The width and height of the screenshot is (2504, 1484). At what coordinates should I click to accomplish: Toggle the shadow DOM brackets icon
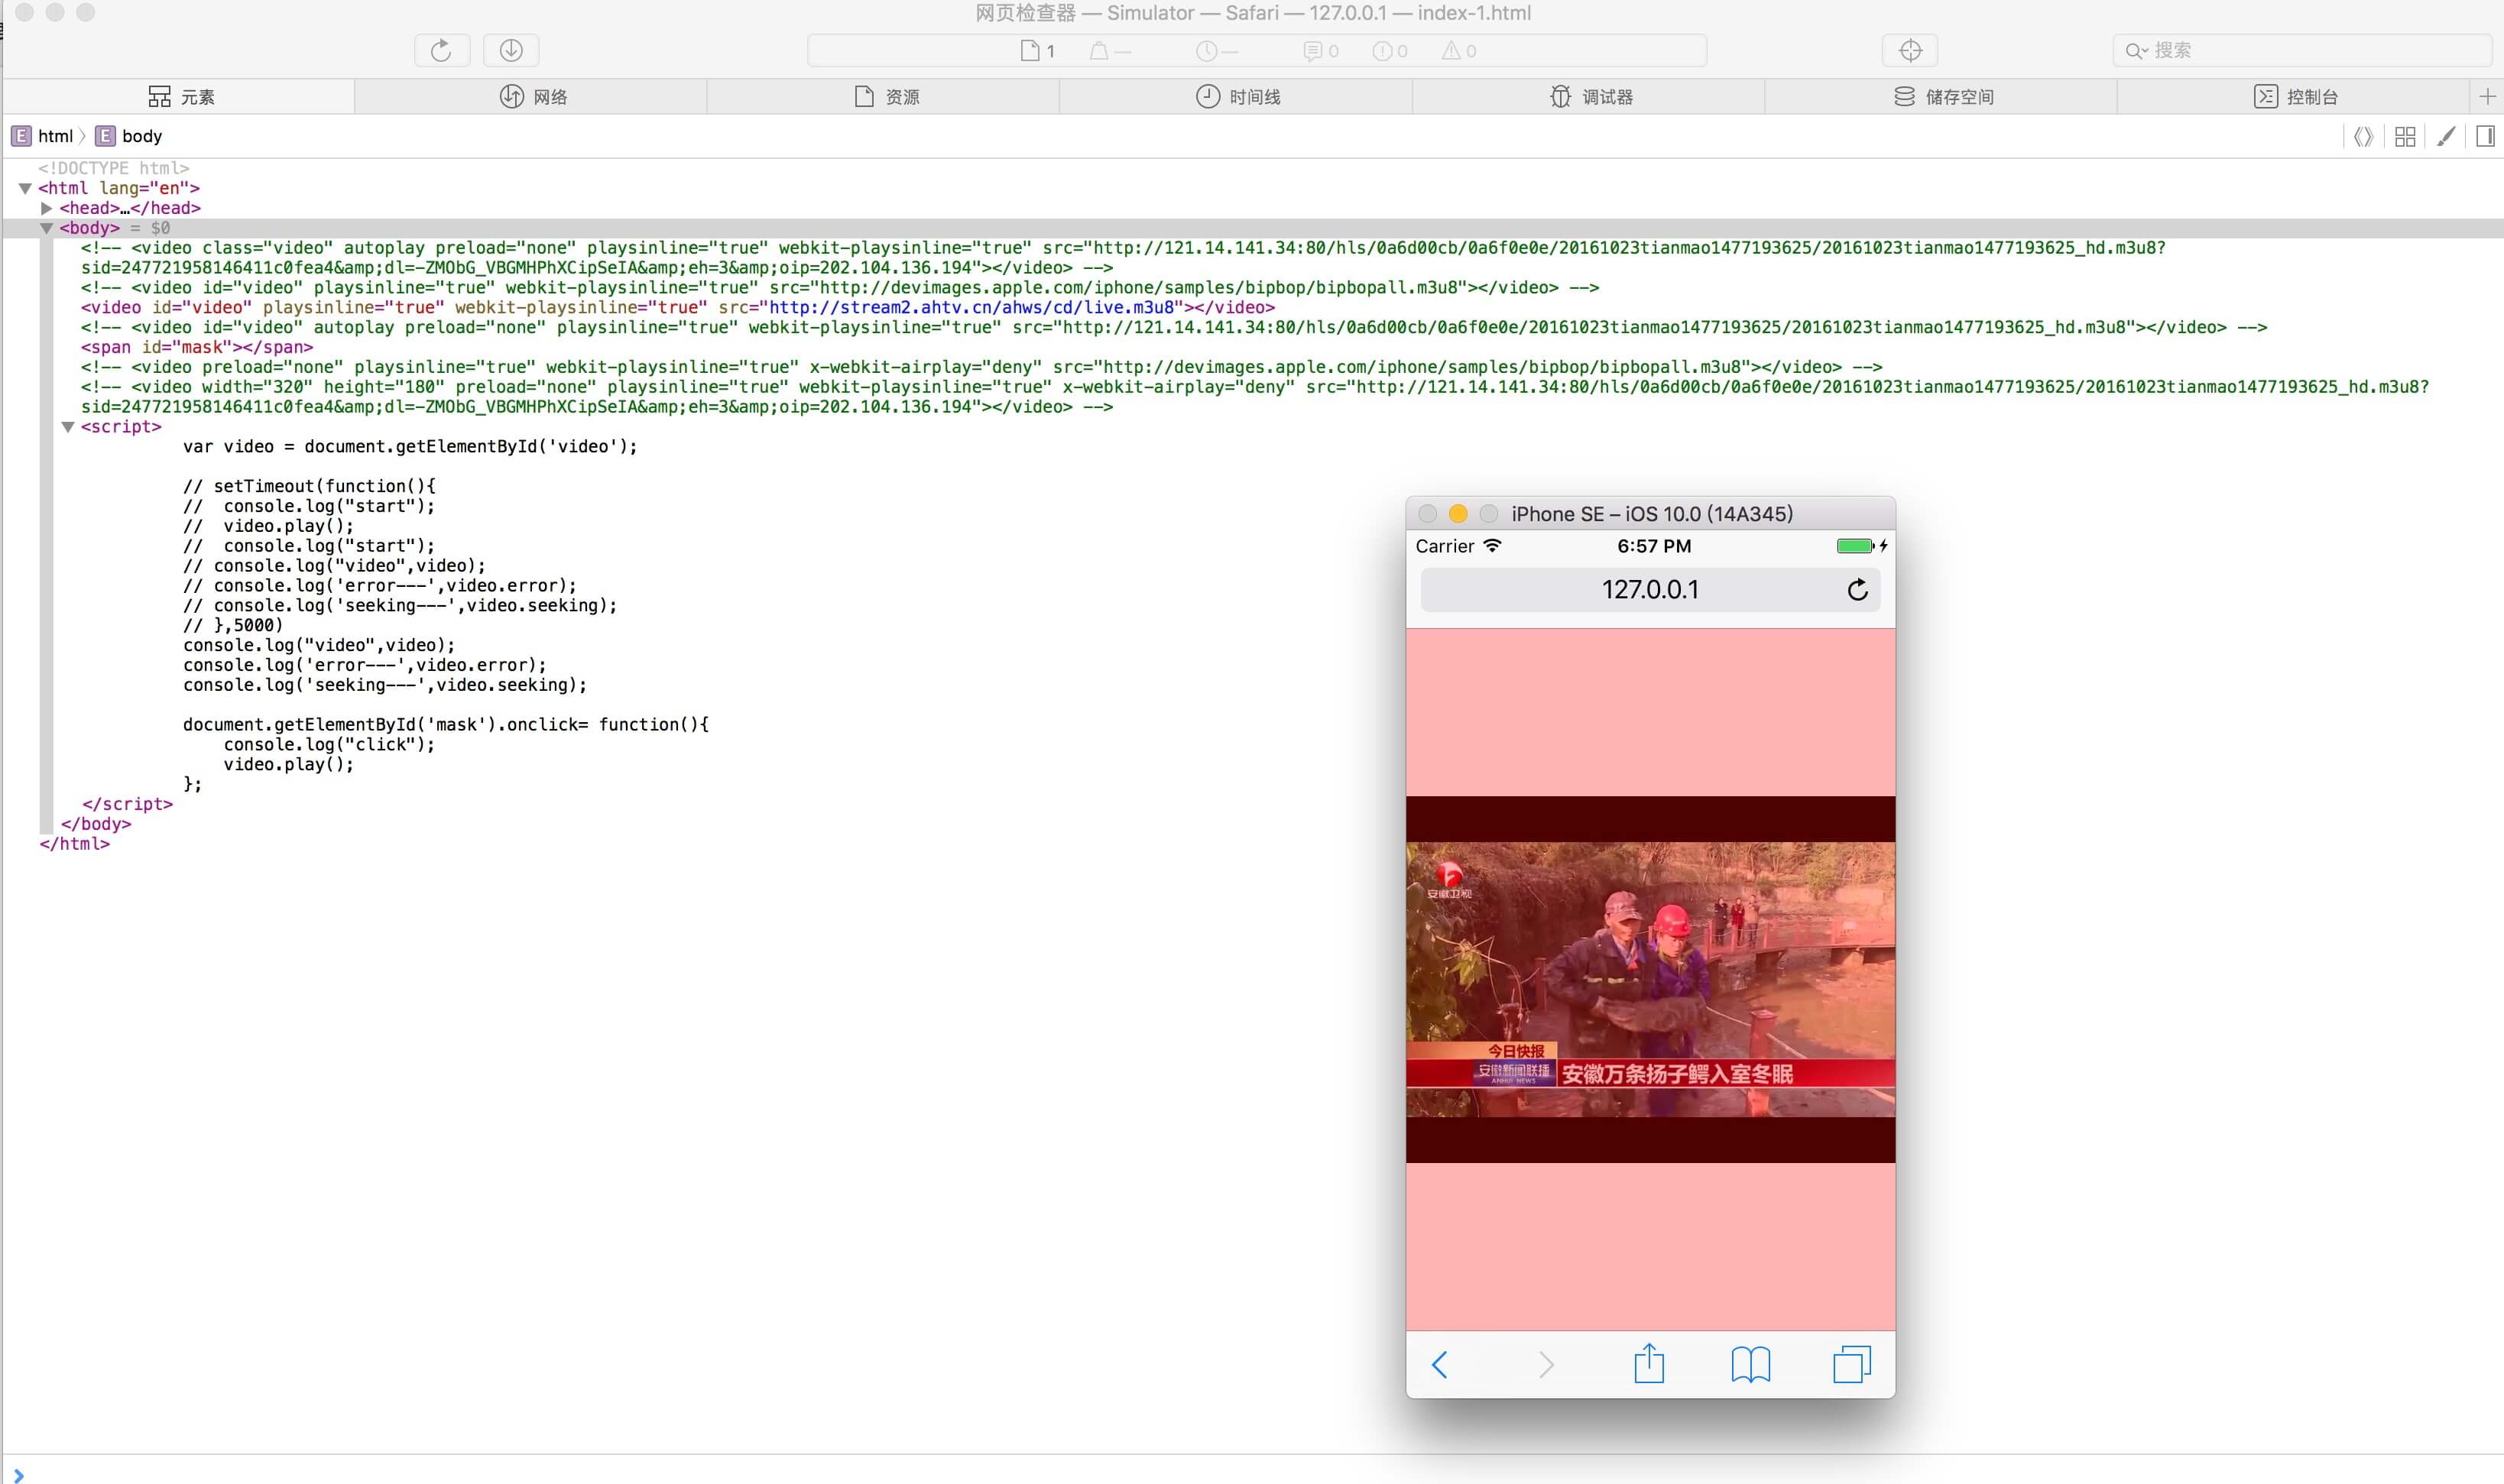pos(2363,137)
